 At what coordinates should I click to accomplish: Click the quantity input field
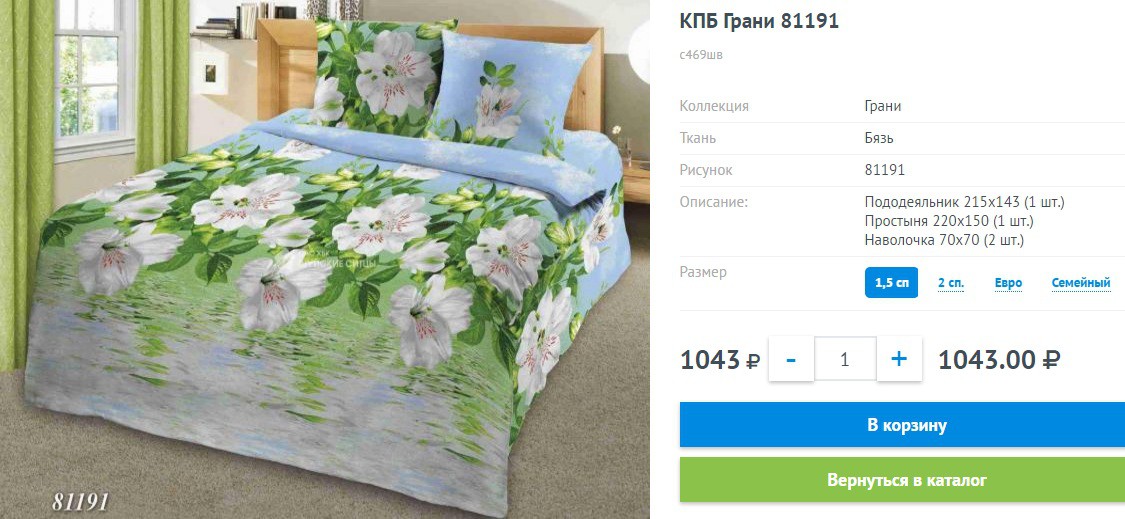coord(844,359)
